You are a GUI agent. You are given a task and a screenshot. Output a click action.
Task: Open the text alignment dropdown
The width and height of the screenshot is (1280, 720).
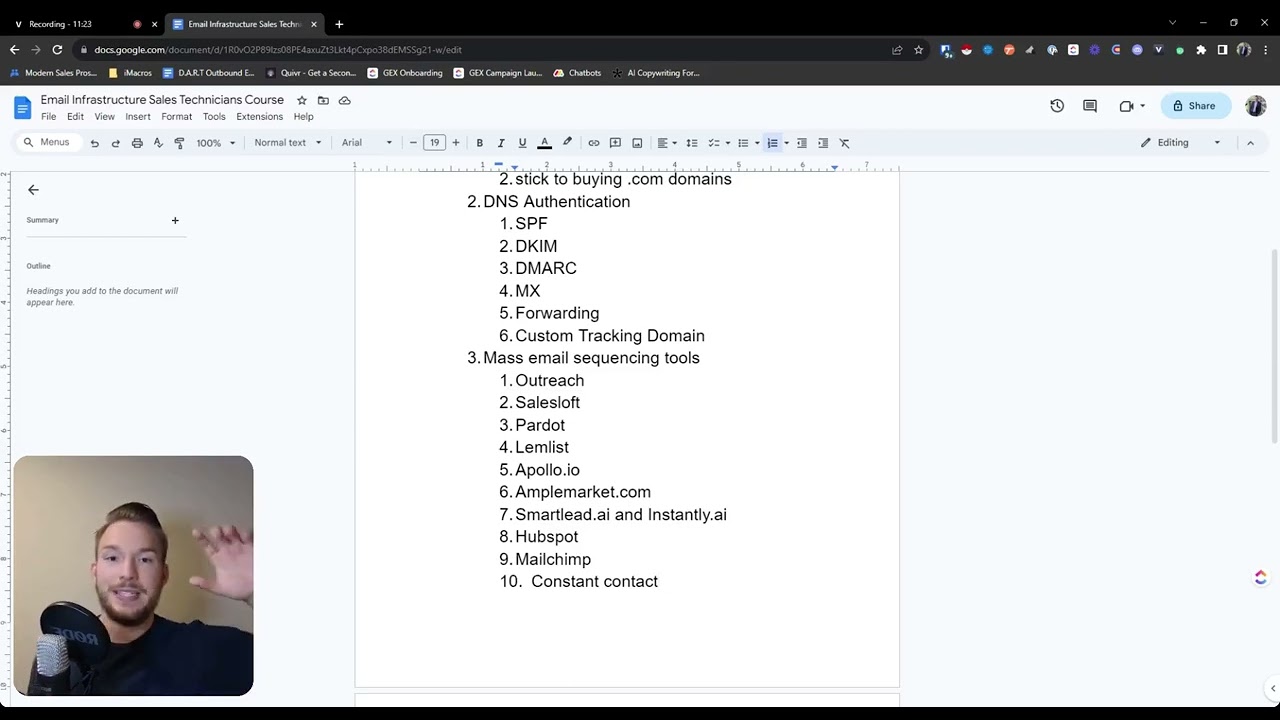click(x=667, y=143)
